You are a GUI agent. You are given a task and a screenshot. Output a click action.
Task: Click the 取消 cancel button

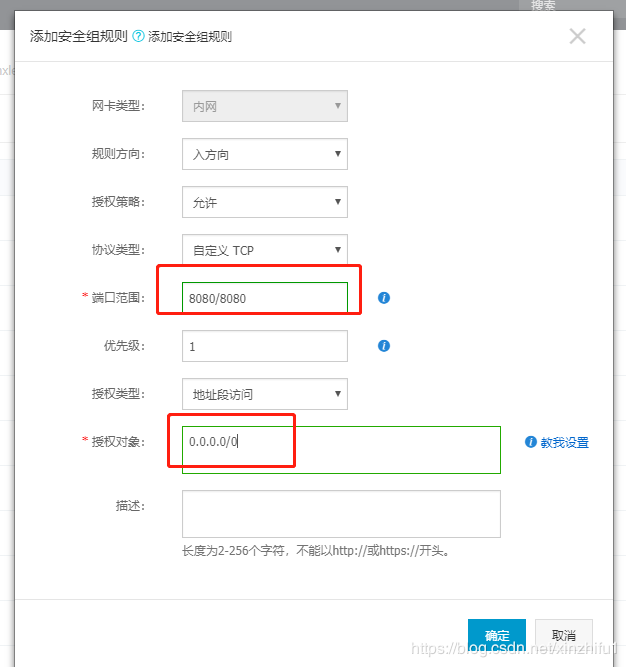coord(563,635)
